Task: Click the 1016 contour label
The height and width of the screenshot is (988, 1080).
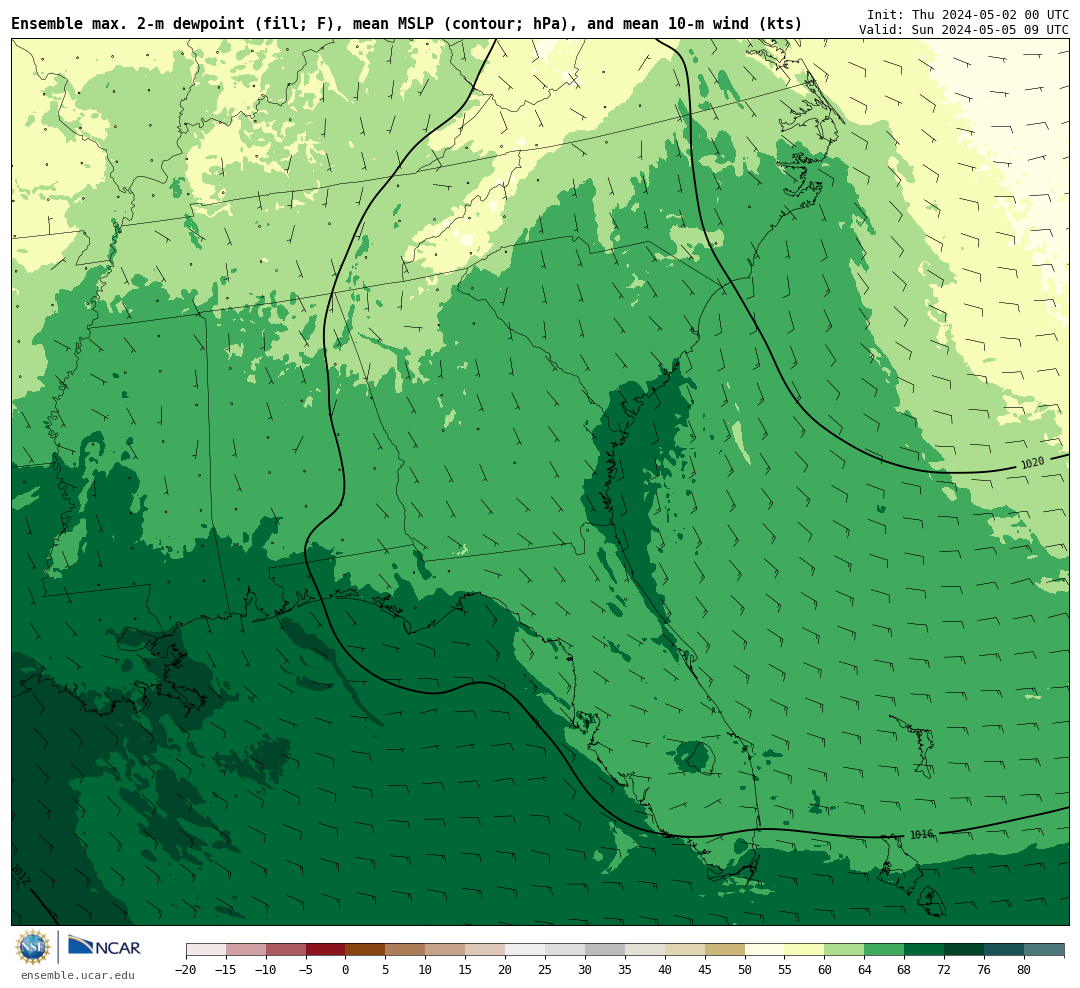Action: tap(922, 835)
